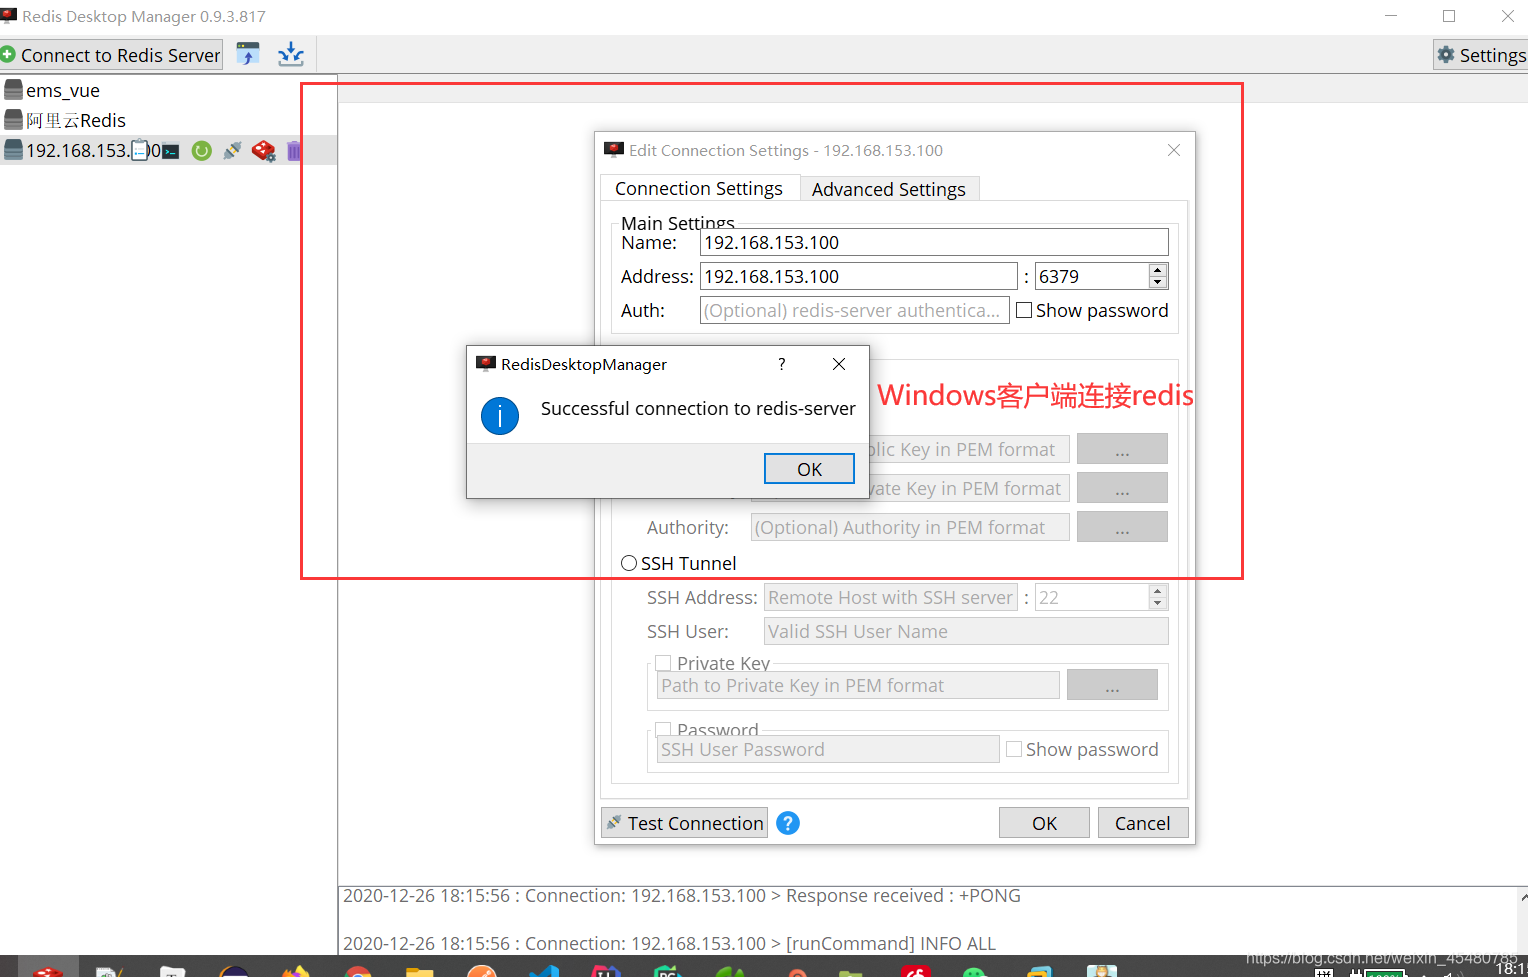Open the console terminal icon for 192.168.153.100
Image resolution: width=1528 pixels, height=977 pixels.
pos(171,151)
